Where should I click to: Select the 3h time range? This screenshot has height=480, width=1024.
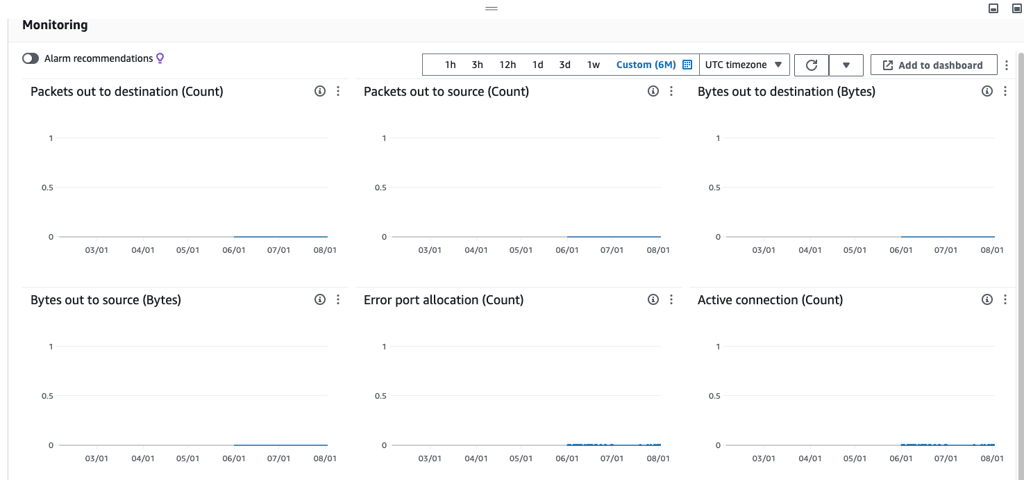point(477,65)
